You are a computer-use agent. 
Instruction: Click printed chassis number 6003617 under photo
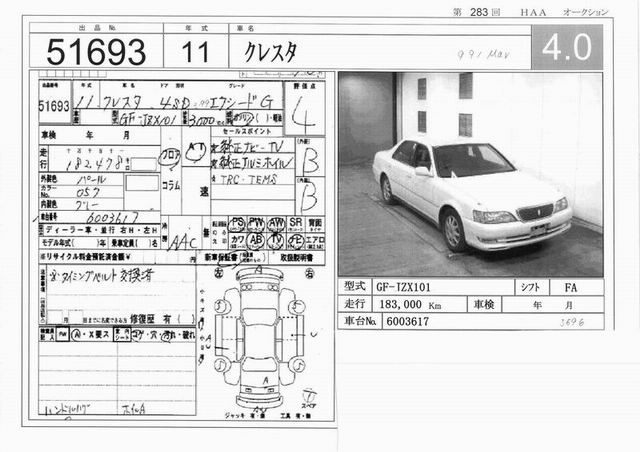[407, 322]
